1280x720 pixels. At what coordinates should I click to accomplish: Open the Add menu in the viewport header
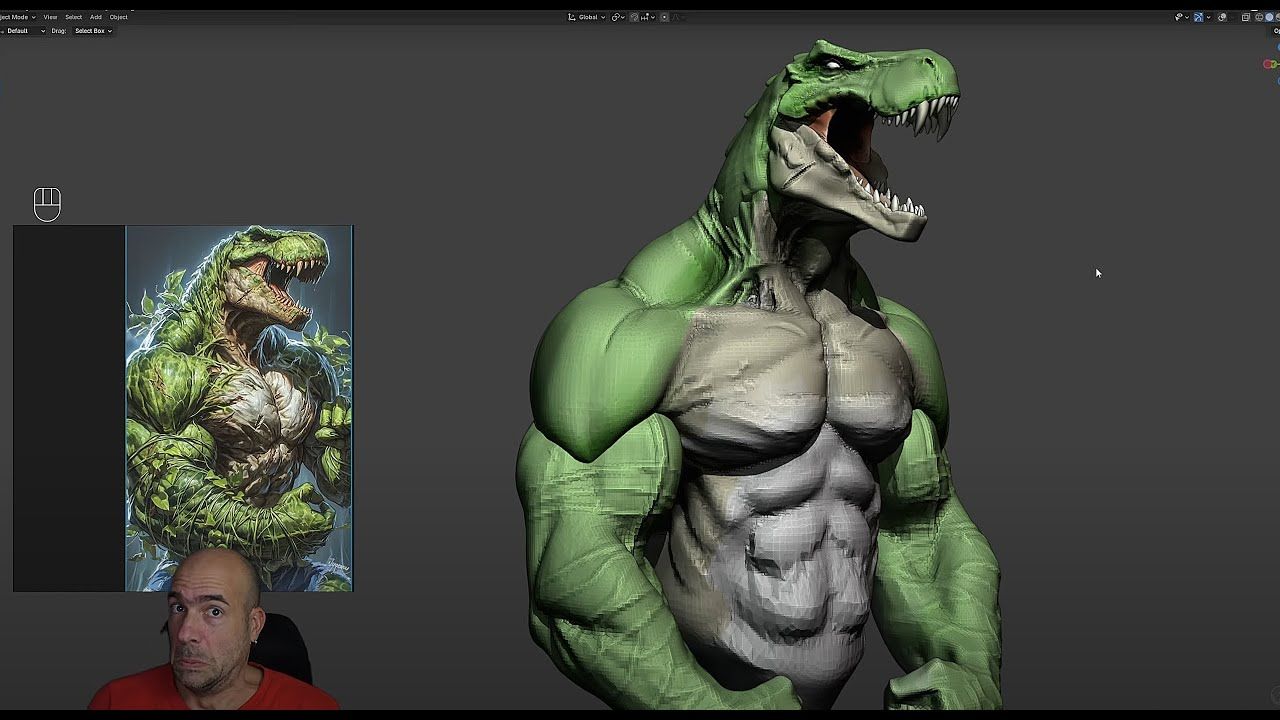(x=95, y=17)
